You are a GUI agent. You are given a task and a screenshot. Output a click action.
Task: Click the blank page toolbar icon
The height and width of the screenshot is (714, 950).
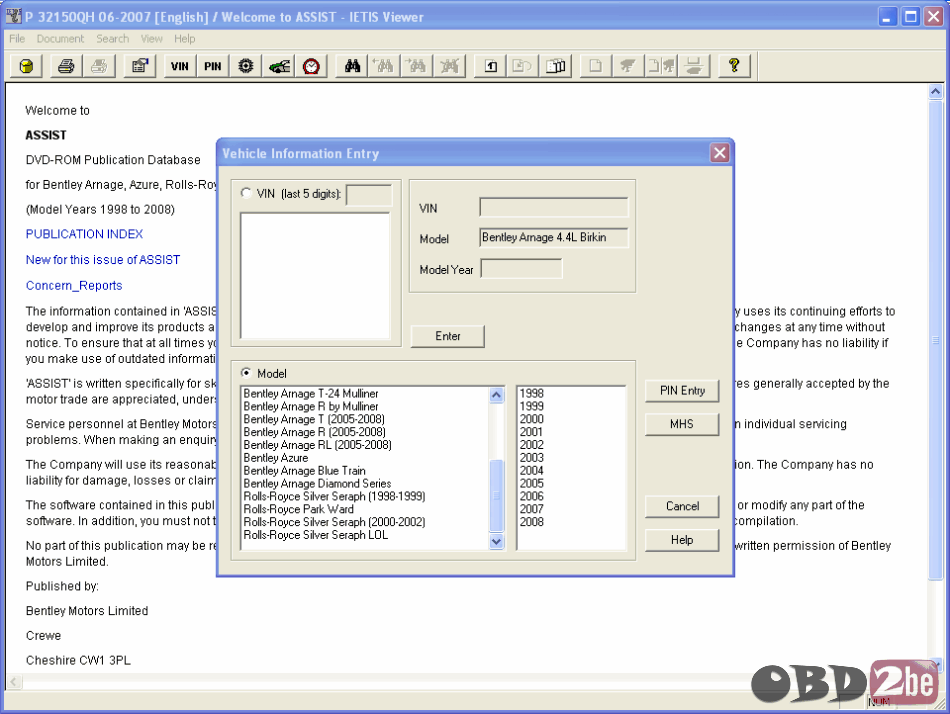596,66
